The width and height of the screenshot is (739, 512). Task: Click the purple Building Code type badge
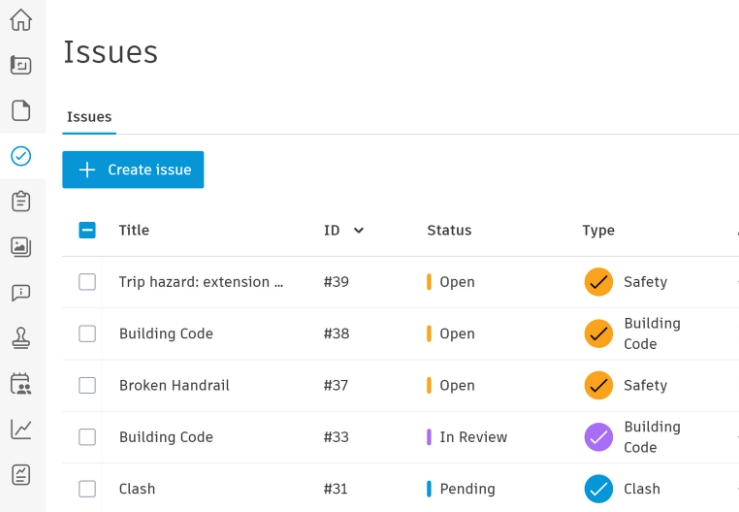599,437
